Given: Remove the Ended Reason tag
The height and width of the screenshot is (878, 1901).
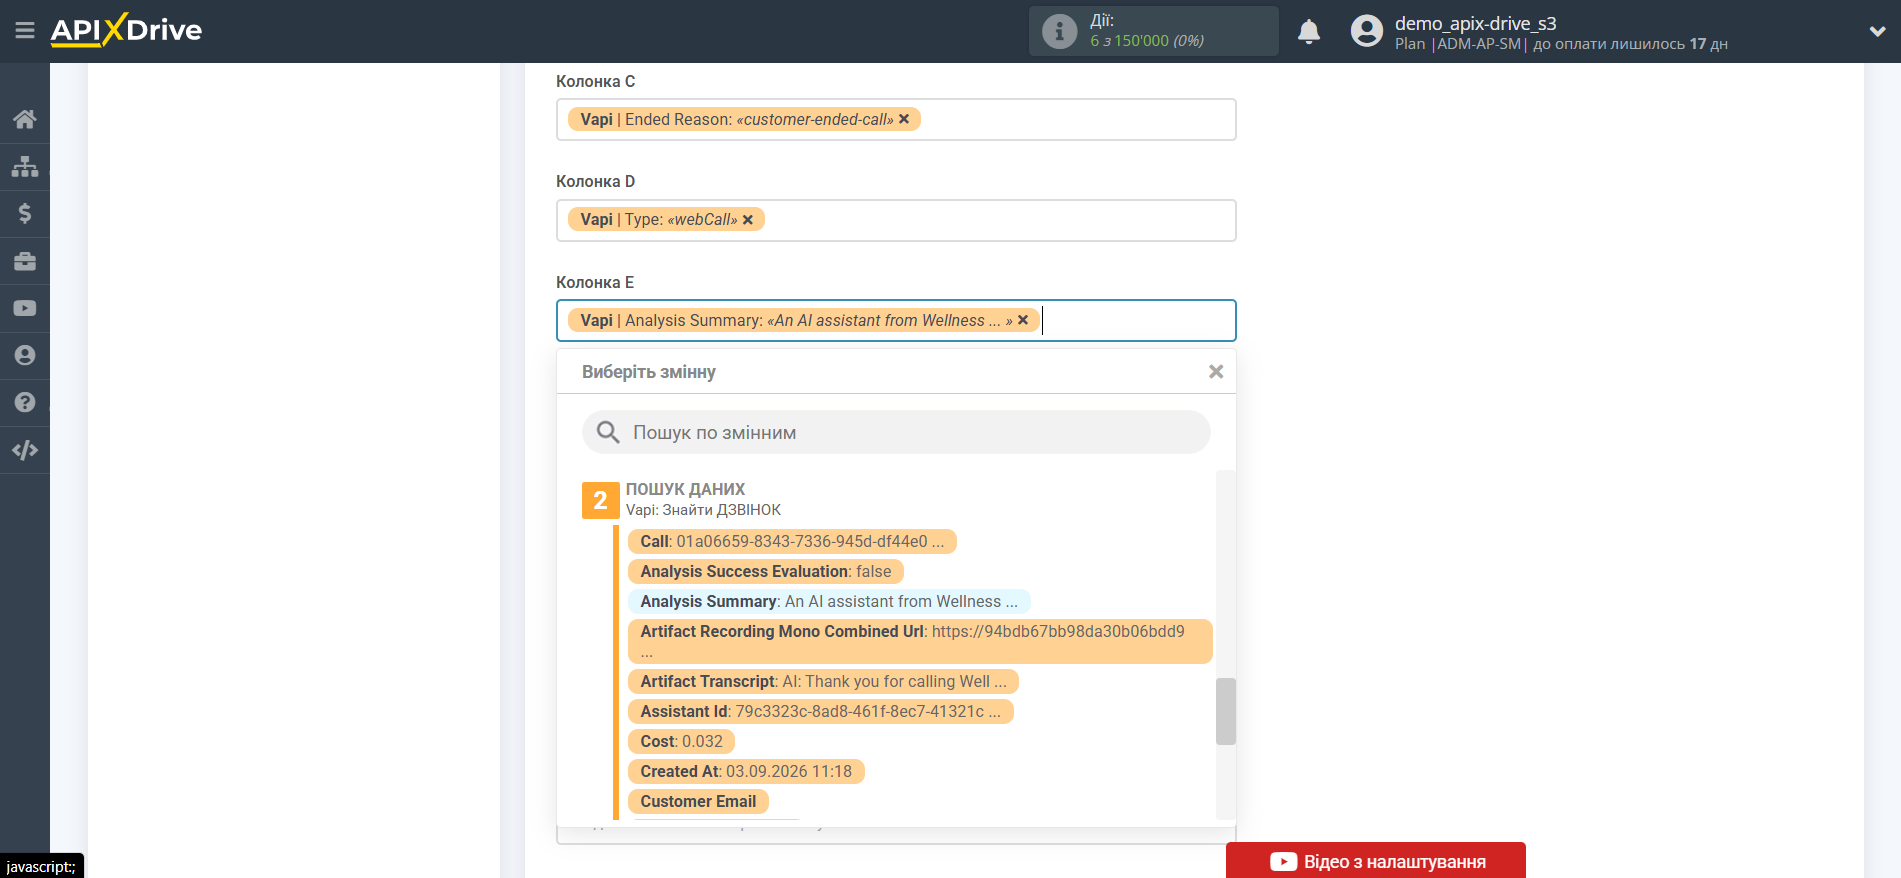Looking at the screenshot, I should 904,119.
